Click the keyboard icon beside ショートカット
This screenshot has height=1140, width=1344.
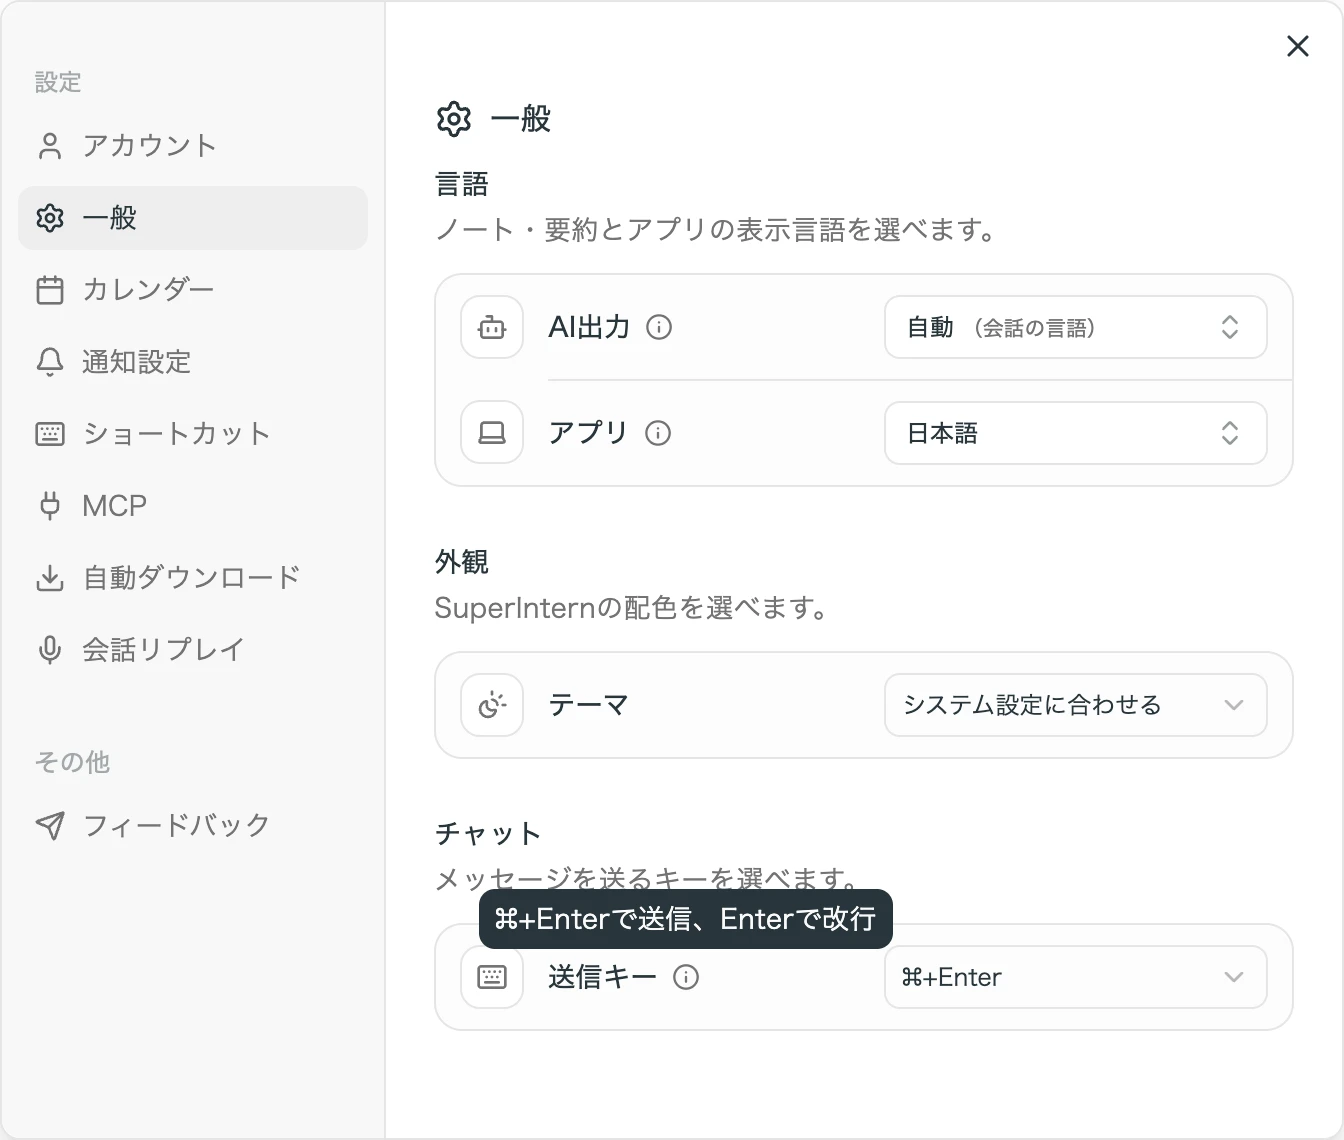tap(50, 434)
